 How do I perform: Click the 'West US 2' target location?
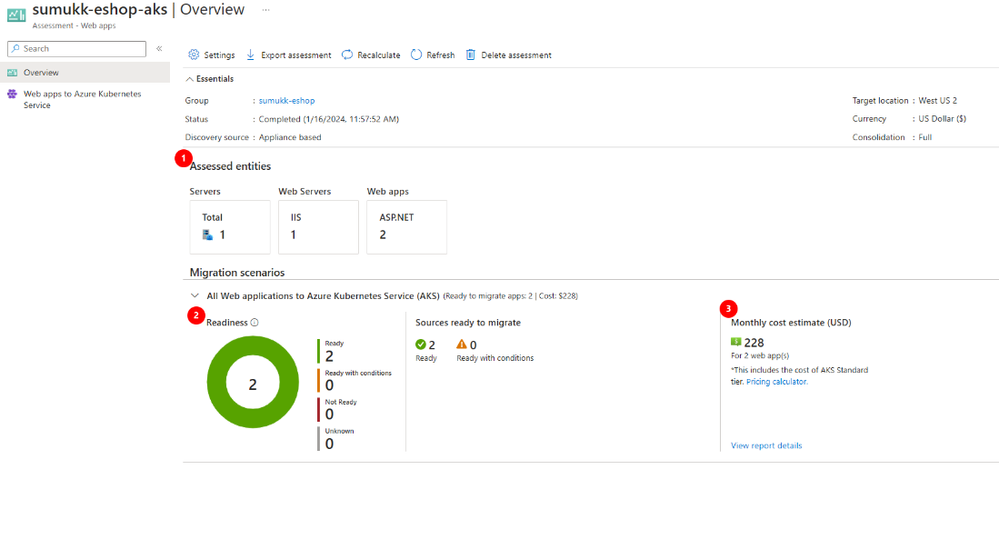point(937,101)
